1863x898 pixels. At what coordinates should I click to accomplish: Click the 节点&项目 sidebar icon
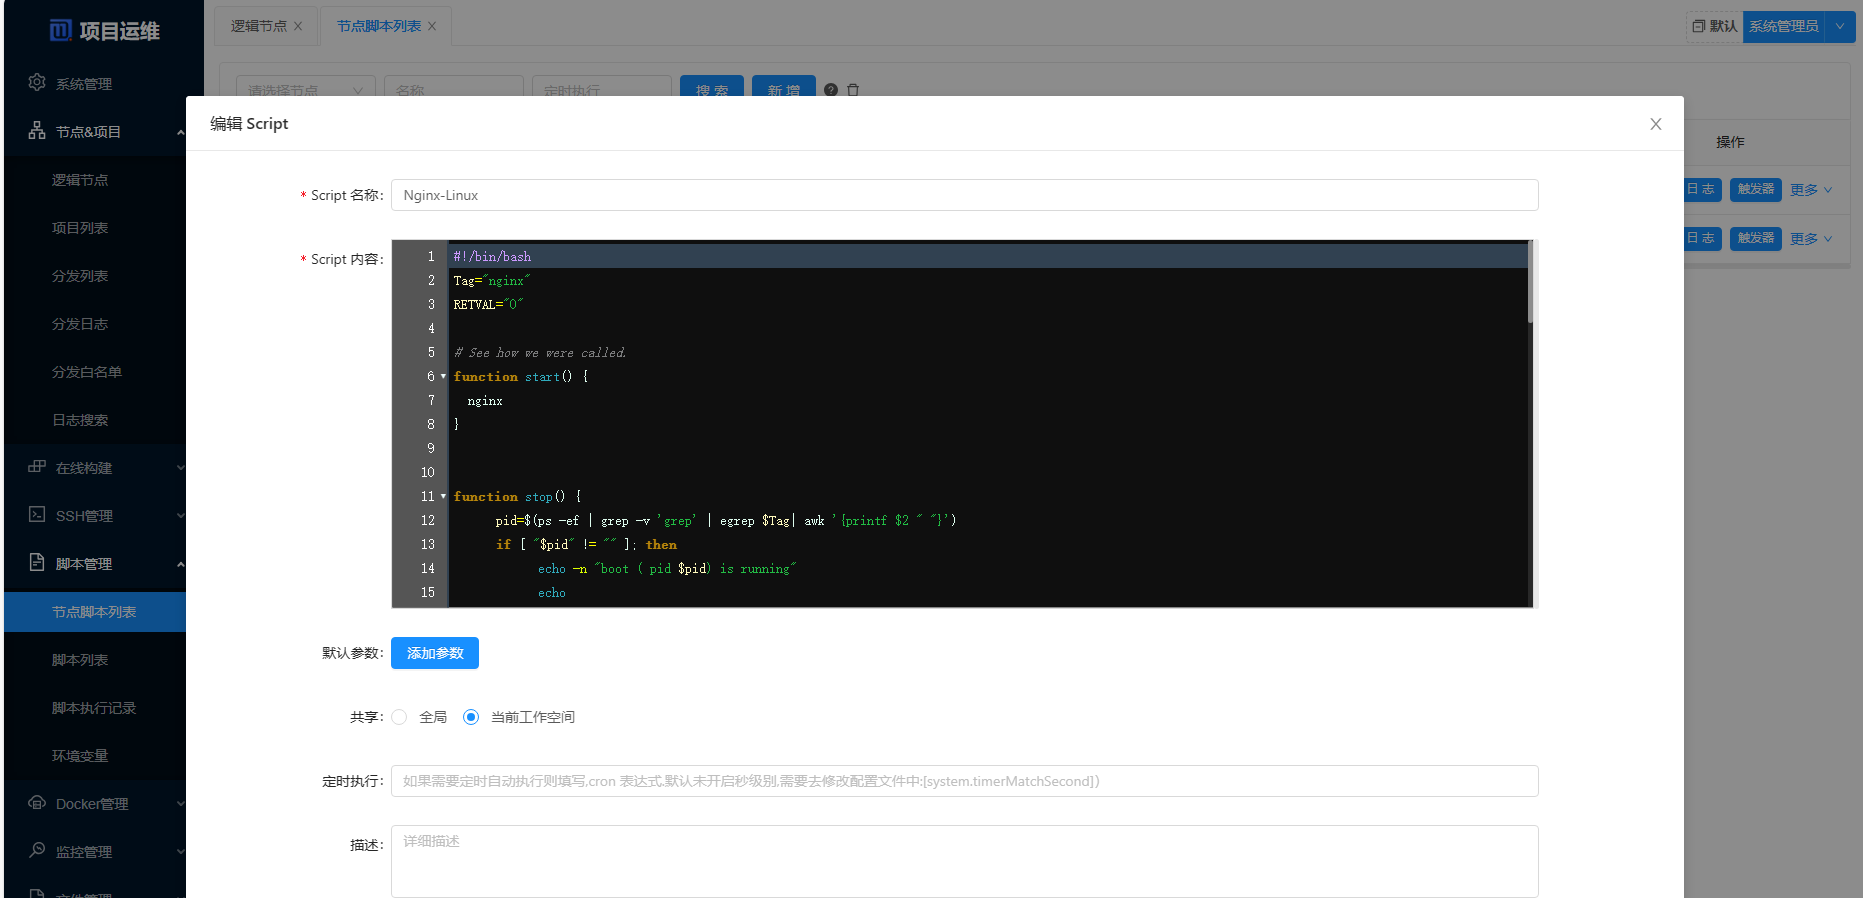click(x=37, y=131)
